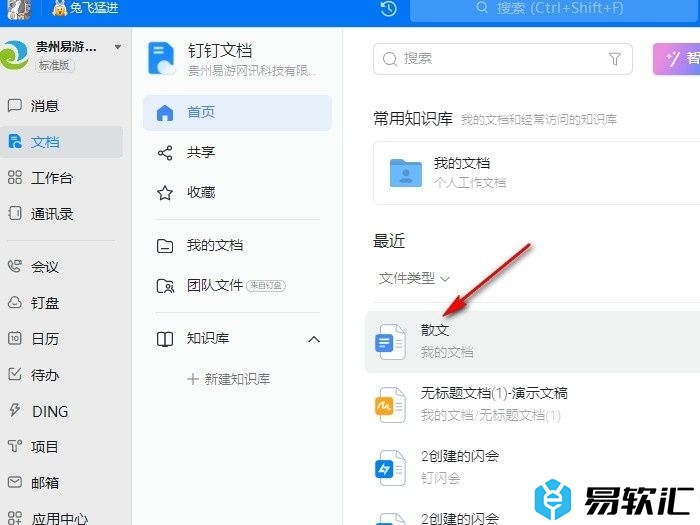Image resolution: width=700 pixels, height=525 pixels.
Task: Click the global search bar (Ctrl+Shift+F)
Action: (555, 8)
